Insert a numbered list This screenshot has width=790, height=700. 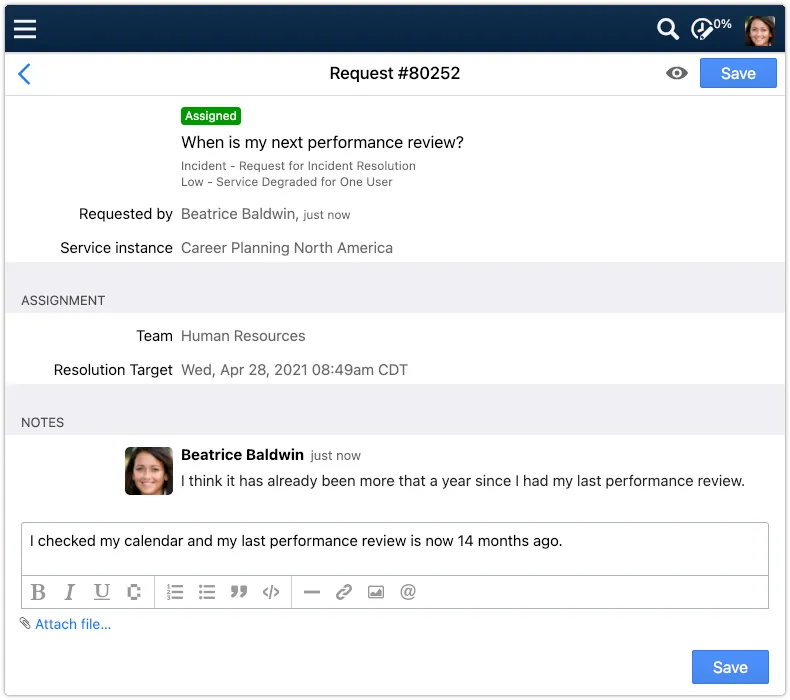tap(175, 592)
